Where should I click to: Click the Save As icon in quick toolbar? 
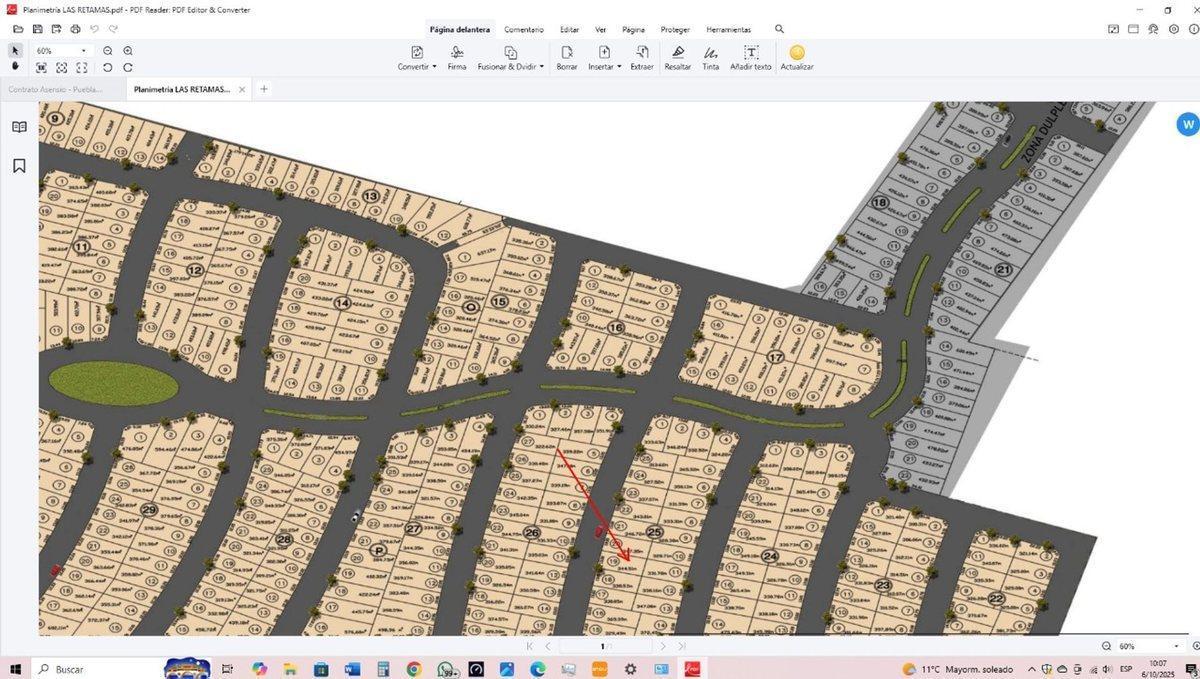pyautogui.click(x=56, y=29)
